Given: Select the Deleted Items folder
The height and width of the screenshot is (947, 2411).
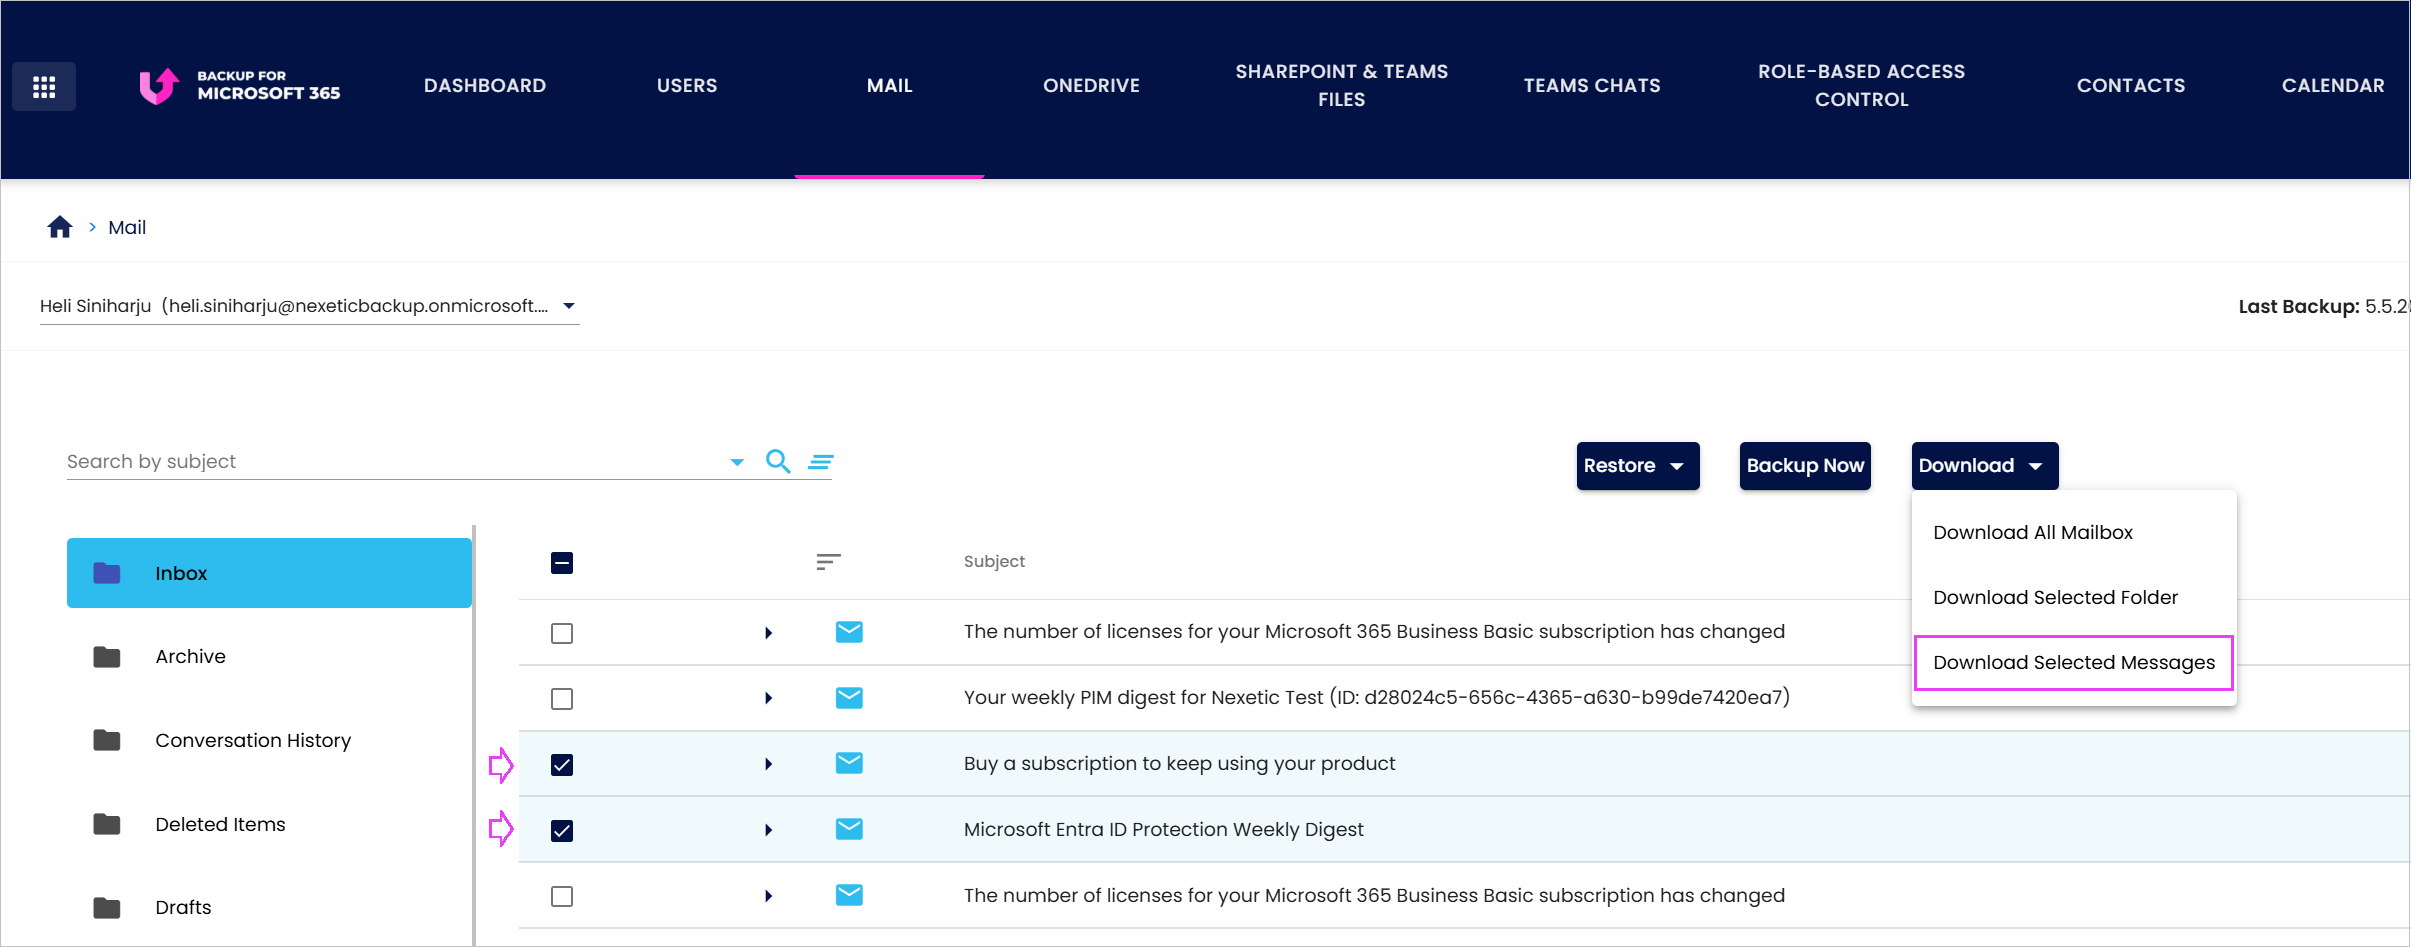Looking at the screenshot, I should click(x=269, y=824).
